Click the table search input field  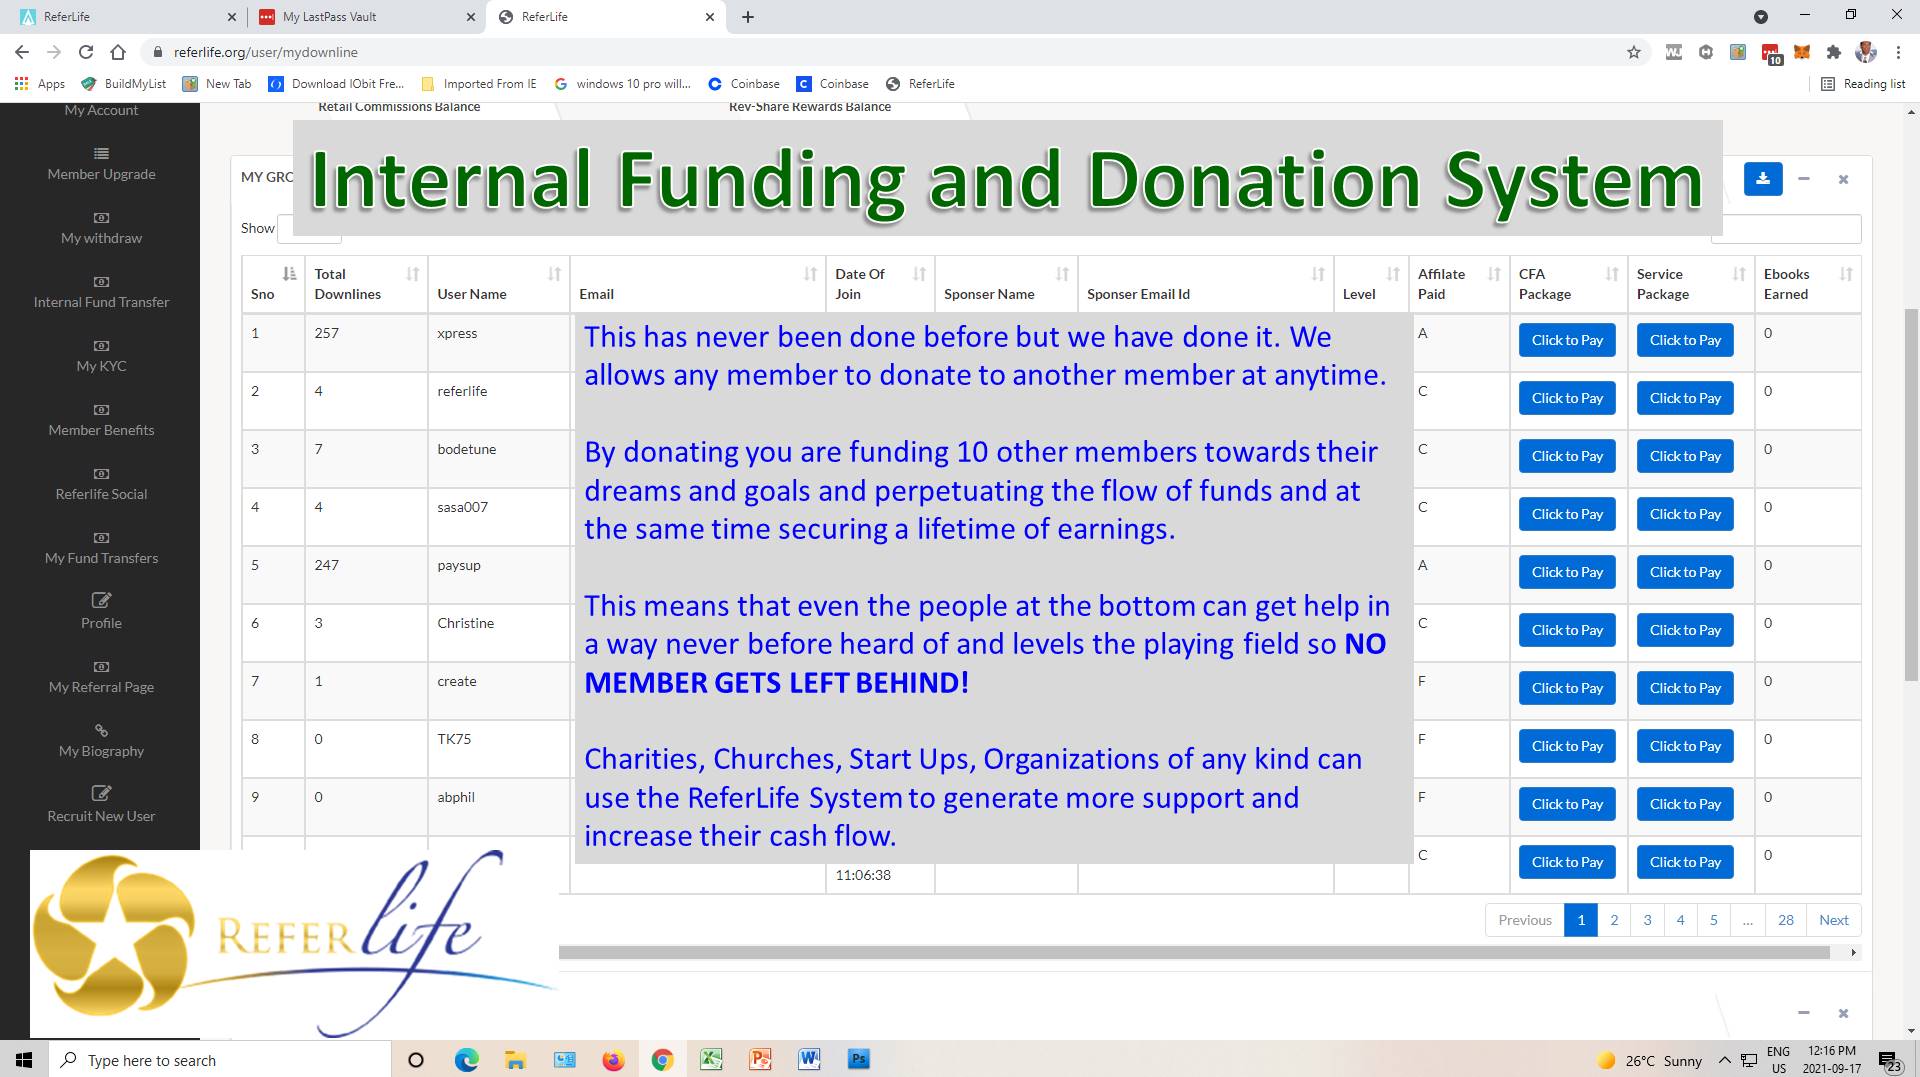tap(1786, 229)
